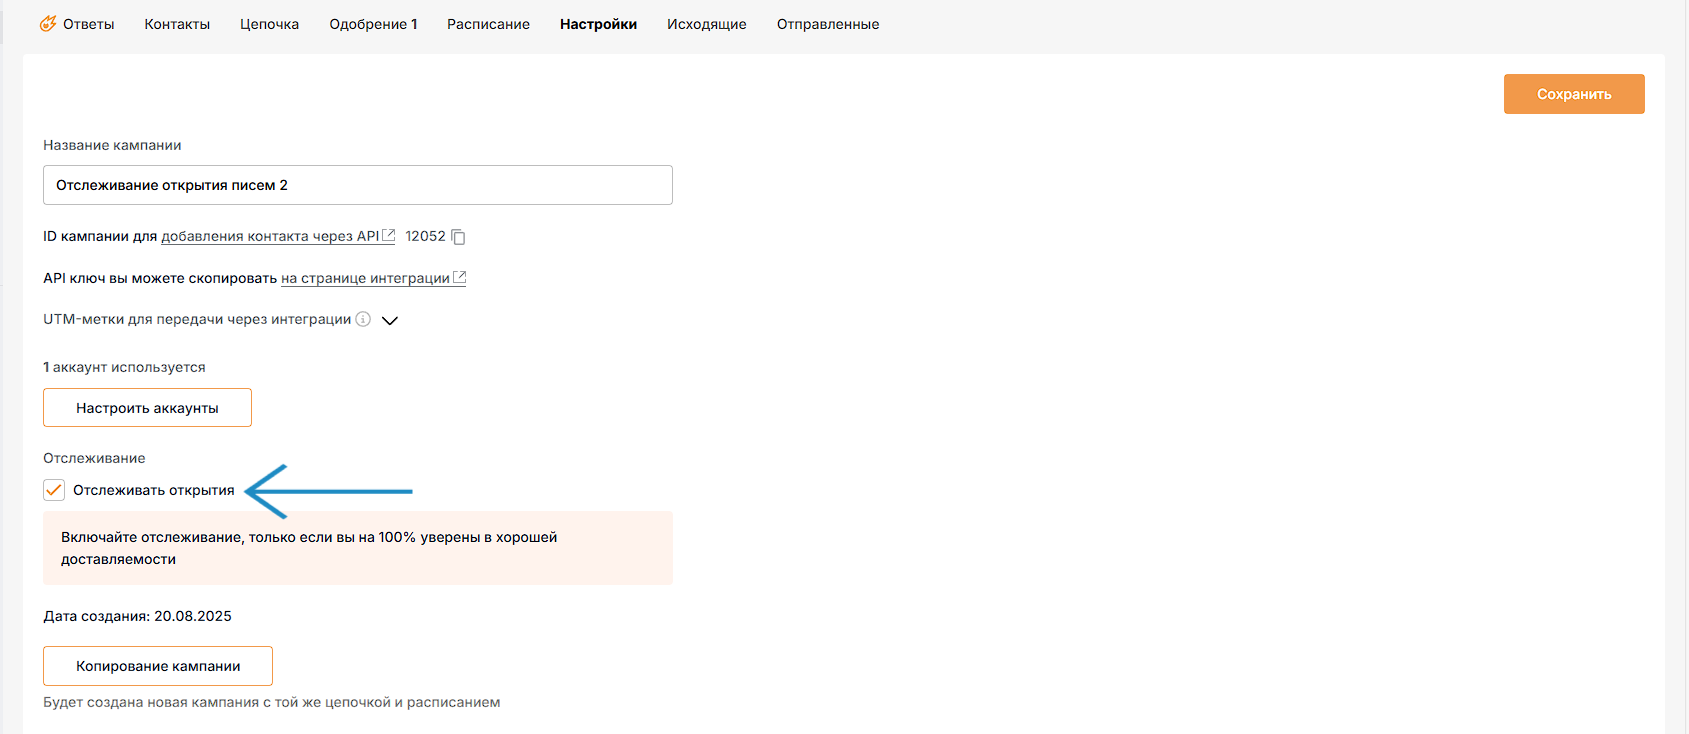Viewport: 1689px width, 734px height.
Task: Open the добавления контакта через API link
Action: (x=270, y=236)
